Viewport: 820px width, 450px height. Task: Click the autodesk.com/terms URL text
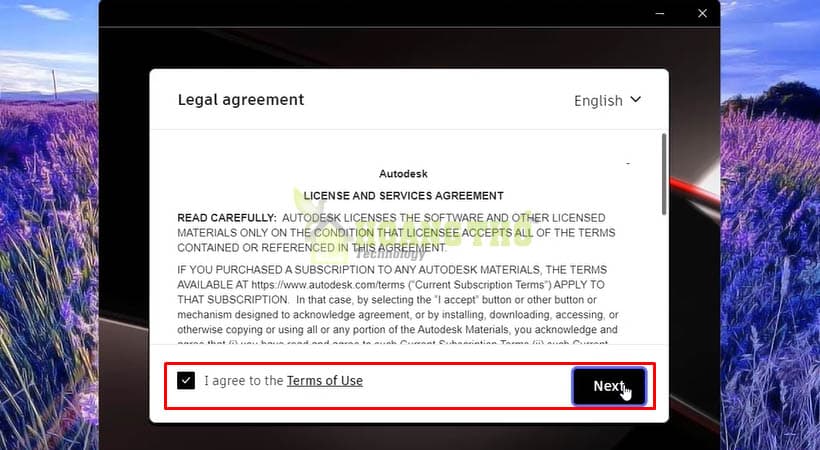(328, 285)
